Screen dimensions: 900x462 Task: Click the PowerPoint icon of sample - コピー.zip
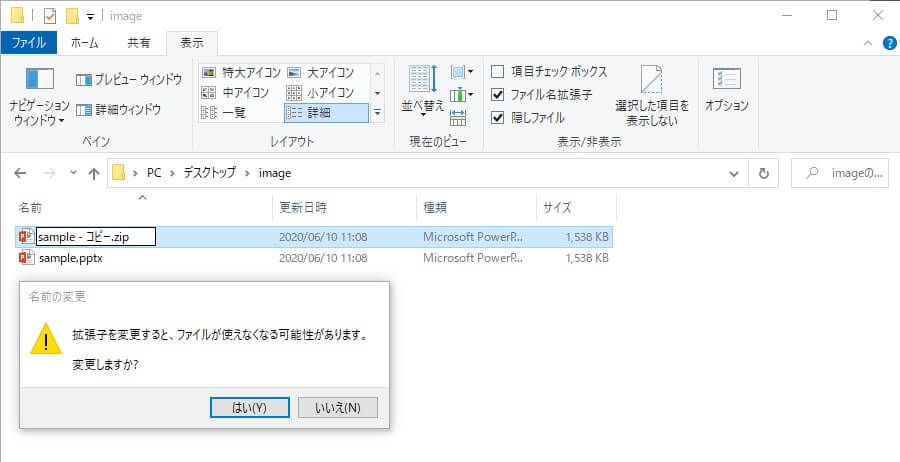click(26, 236)
